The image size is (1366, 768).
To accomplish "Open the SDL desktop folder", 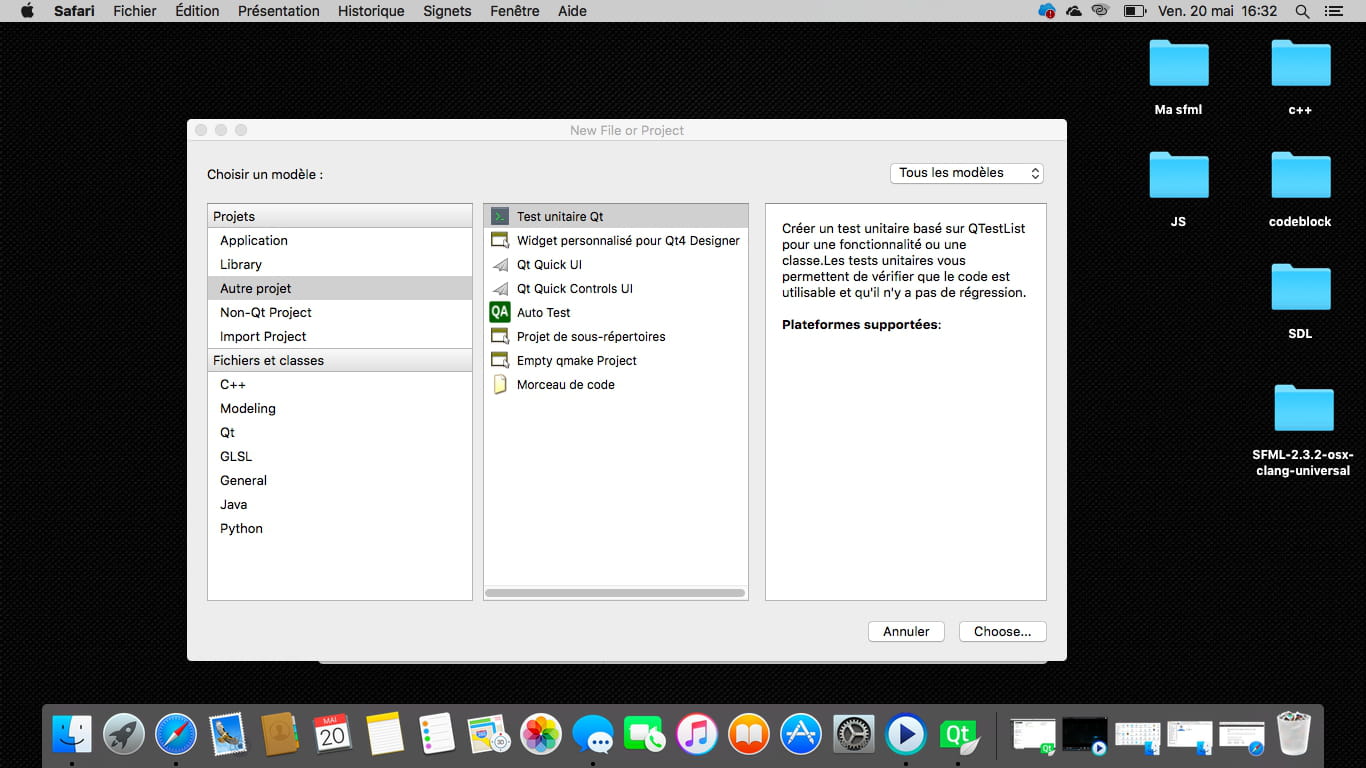I will [x=1300, y=302].
